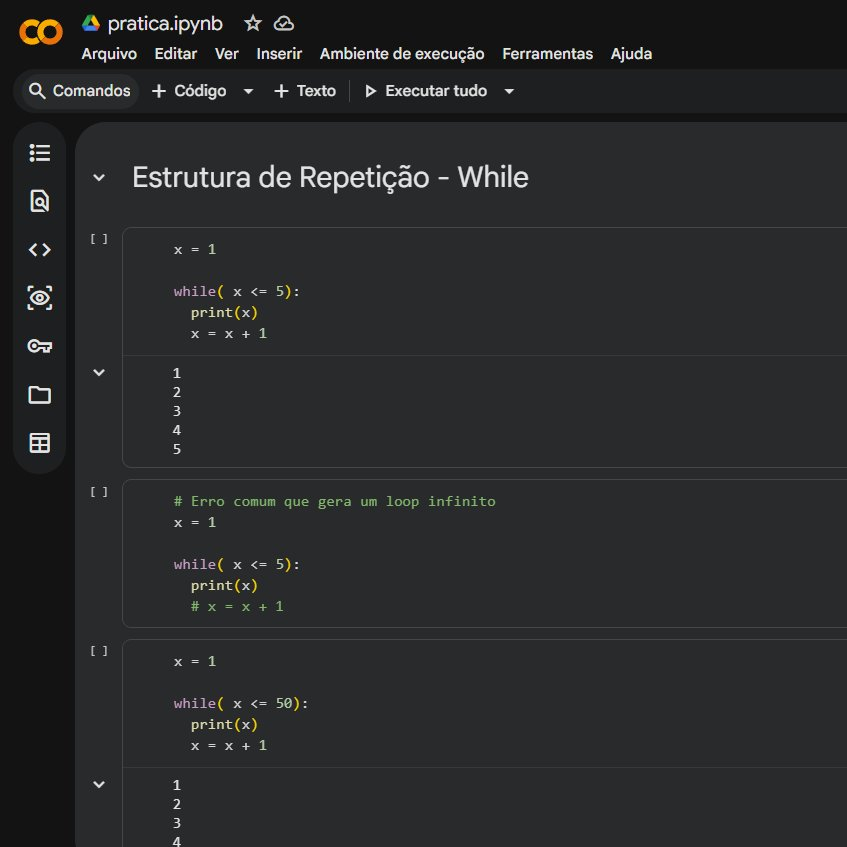Open the code snippets sidebar icon
Viewport: 847px width, 847px height.
coord(39,250)
